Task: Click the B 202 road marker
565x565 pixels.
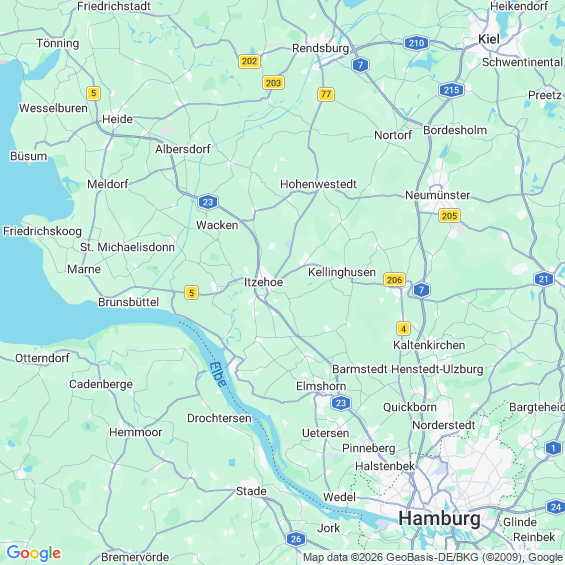Action: (249, 61)
